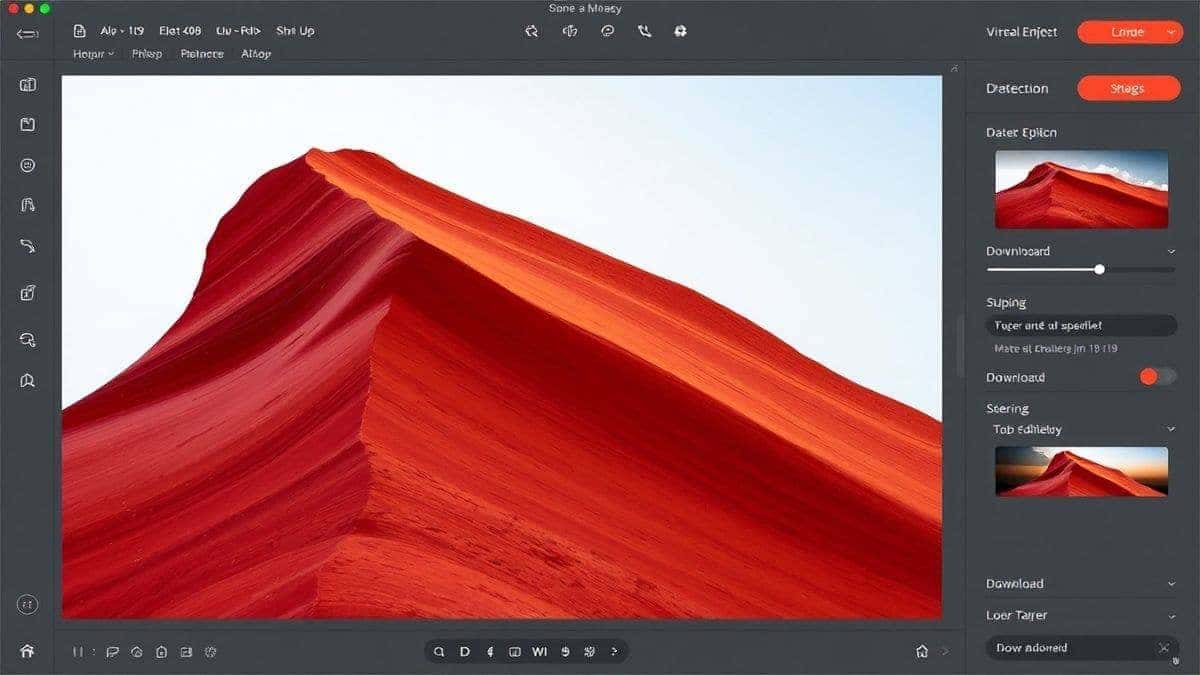The image size is (1200, 675).
Task: Click the calendar-like icon in left sidebar
Action: (x=28, y=125)
